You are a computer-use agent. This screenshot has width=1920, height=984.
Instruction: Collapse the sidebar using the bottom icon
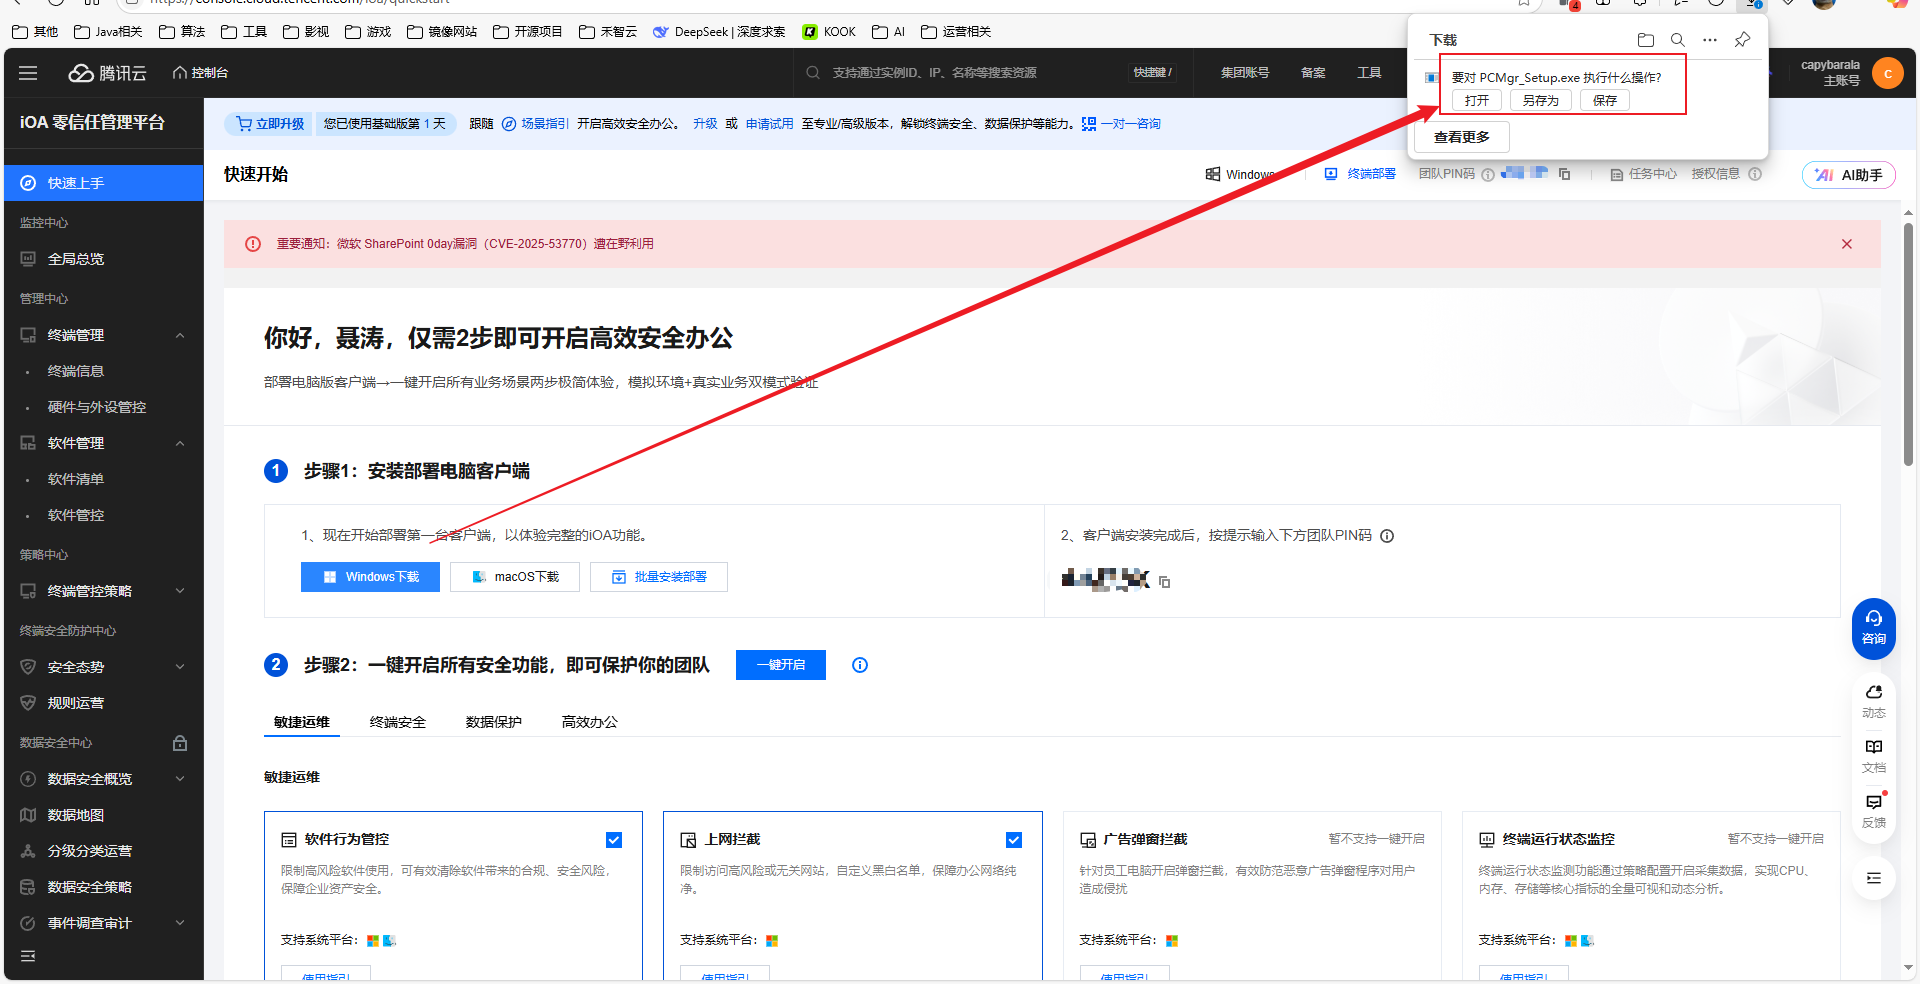click(28, 957)
